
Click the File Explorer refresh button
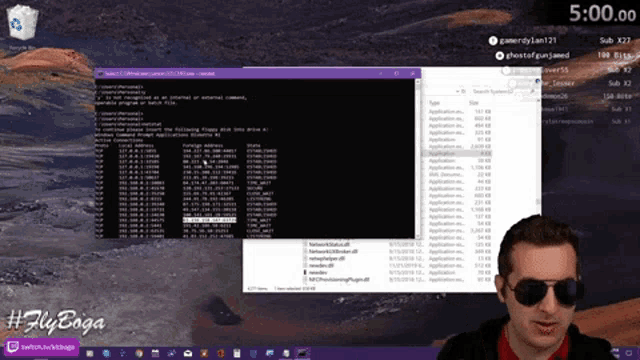coord(464,91)
